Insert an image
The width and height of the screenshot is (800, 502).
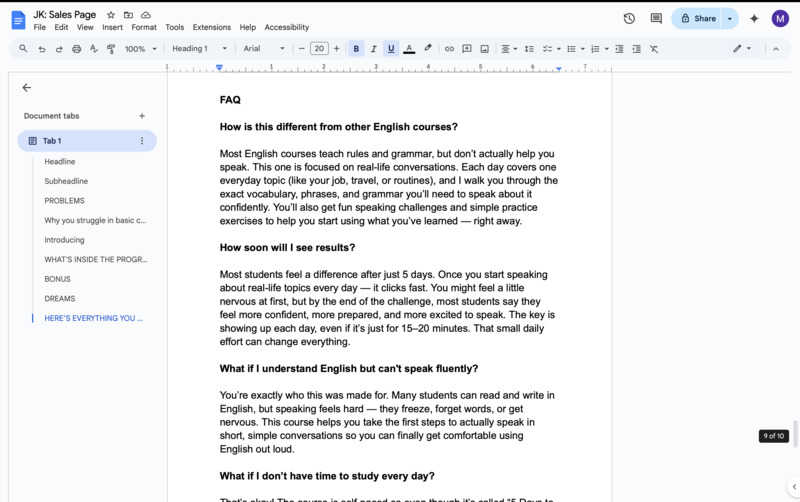(485, 49)
